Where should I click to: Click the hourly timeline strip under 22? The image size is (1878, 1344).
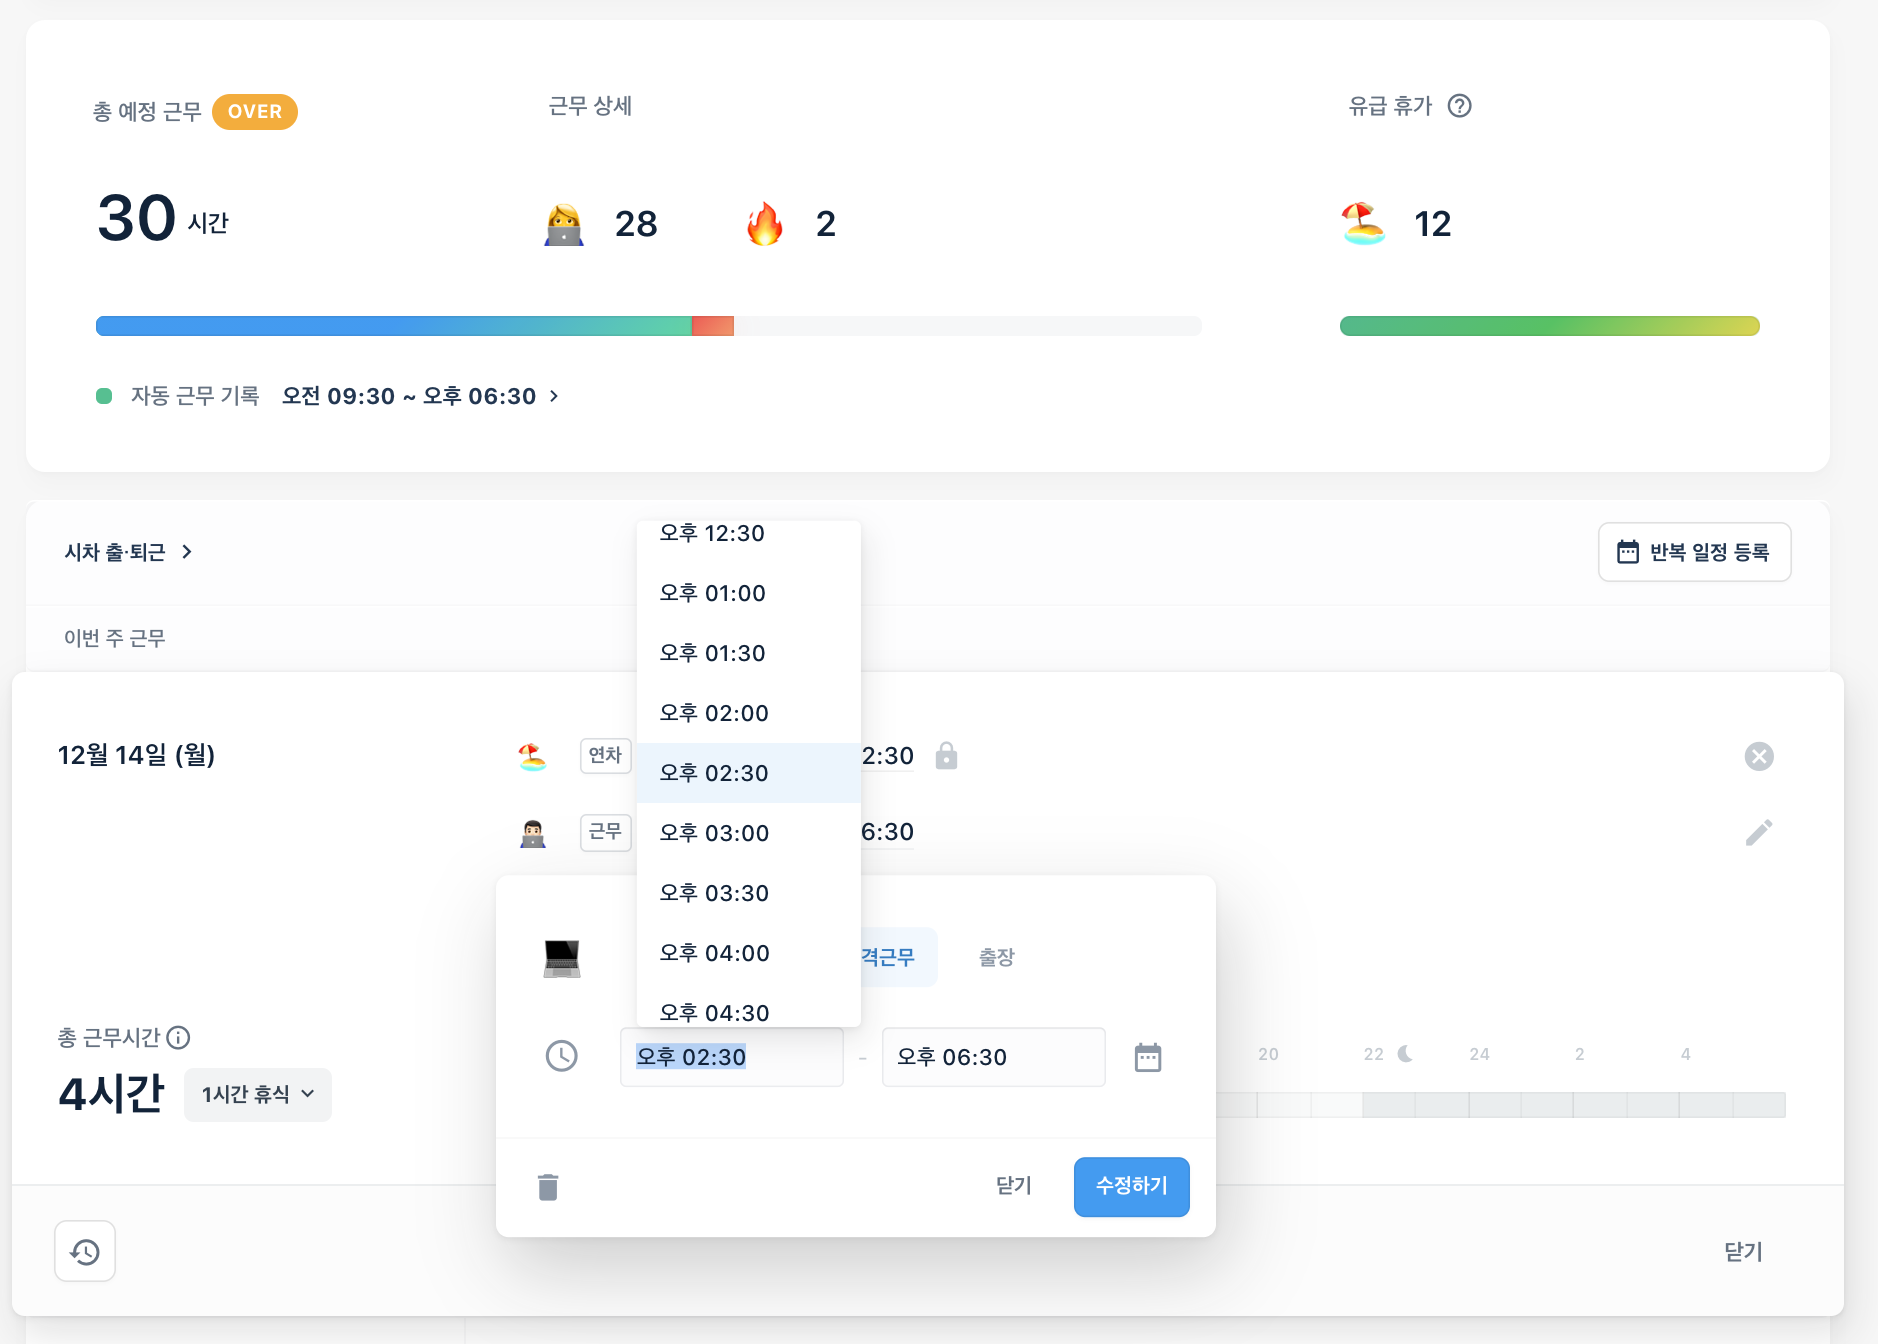coord(1389,1105)
